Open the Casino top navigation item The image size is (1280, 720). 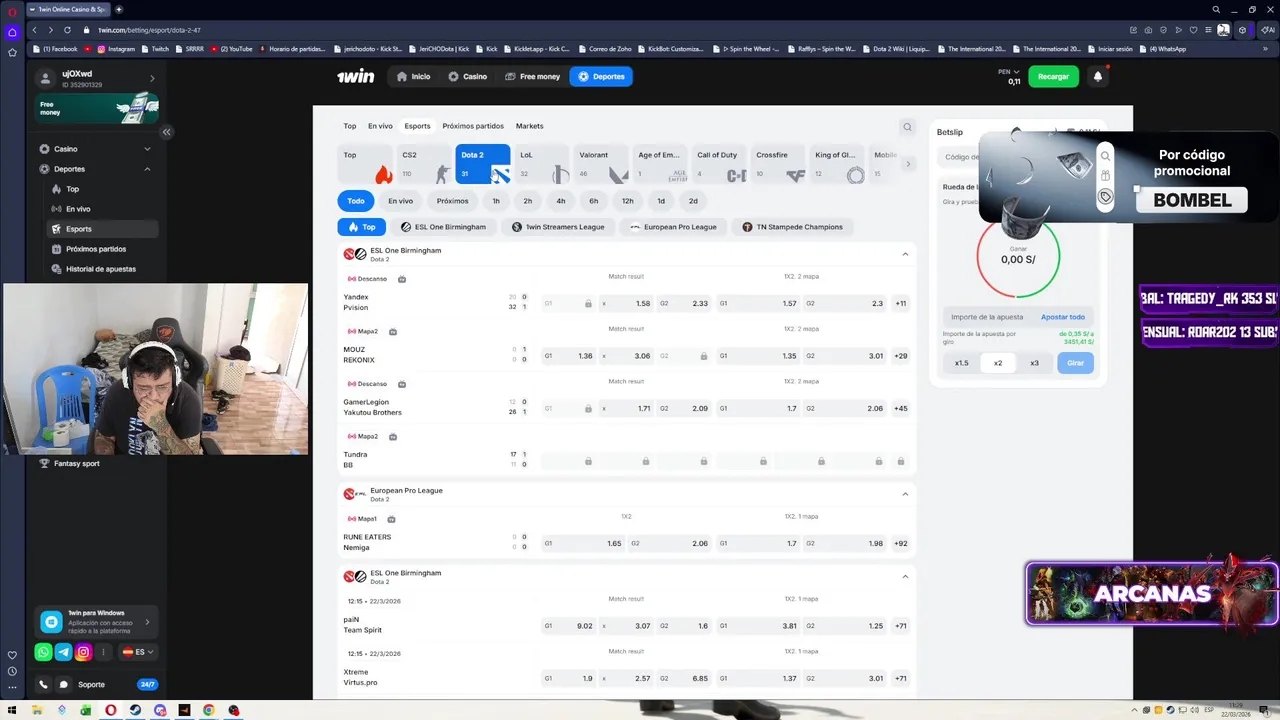(x=467, y=76)
